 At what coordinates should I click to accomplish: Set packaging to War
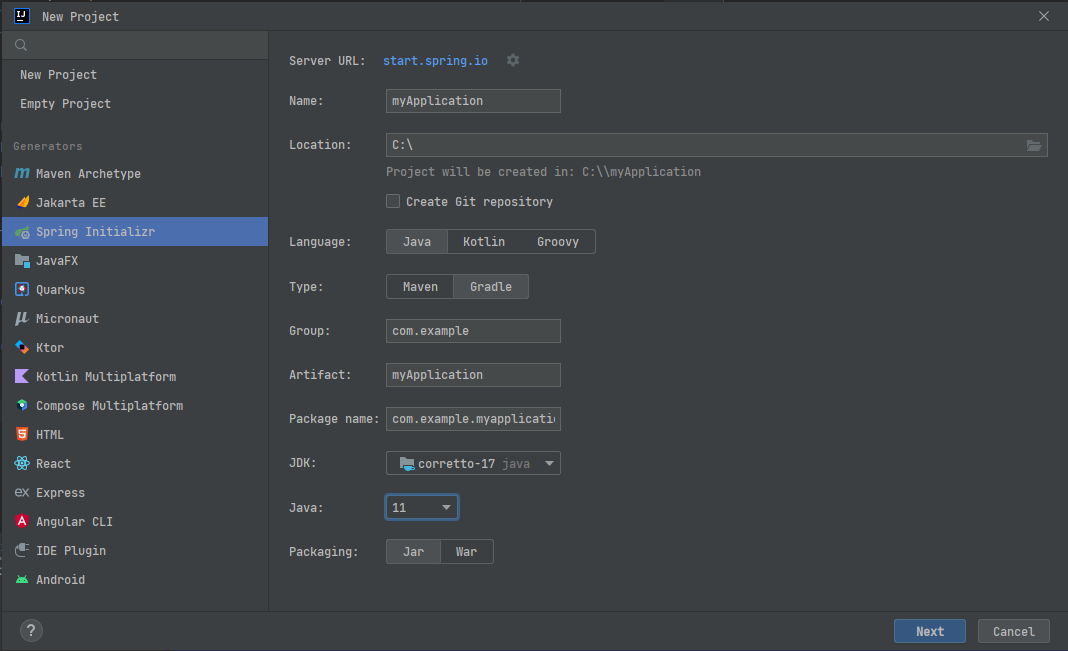467,552
